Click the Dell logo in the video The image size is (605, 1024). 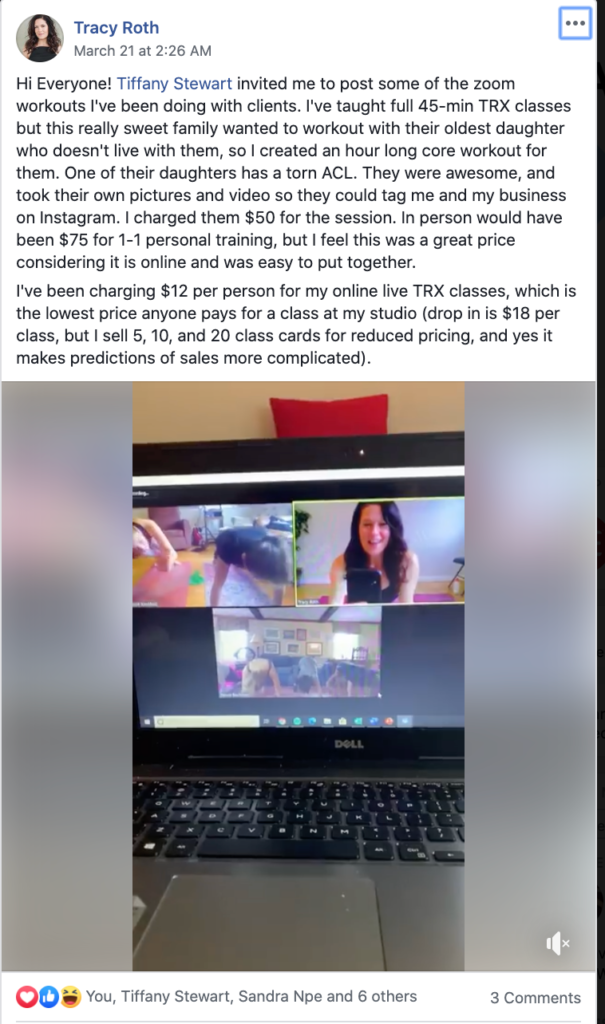click(349, 744)
